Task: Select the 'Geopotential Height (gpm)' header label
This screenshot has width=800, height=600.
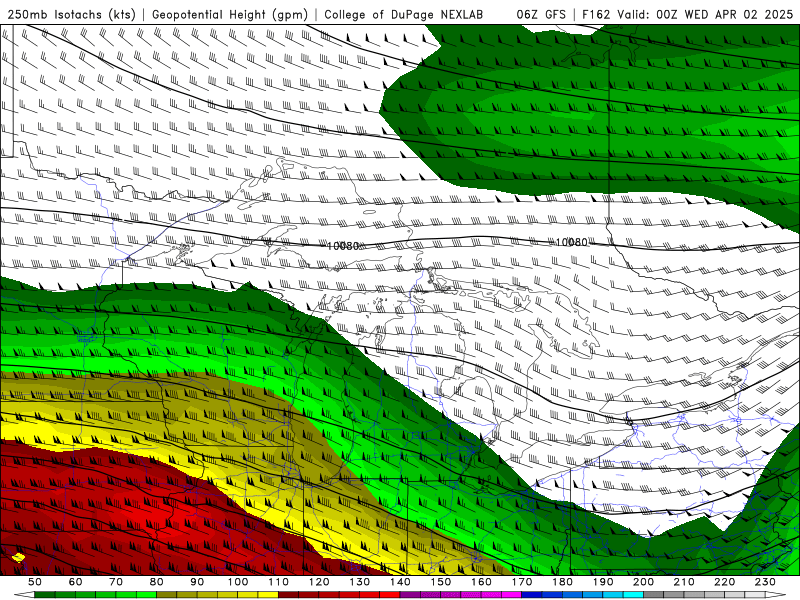Action: (x=230, y=15)
